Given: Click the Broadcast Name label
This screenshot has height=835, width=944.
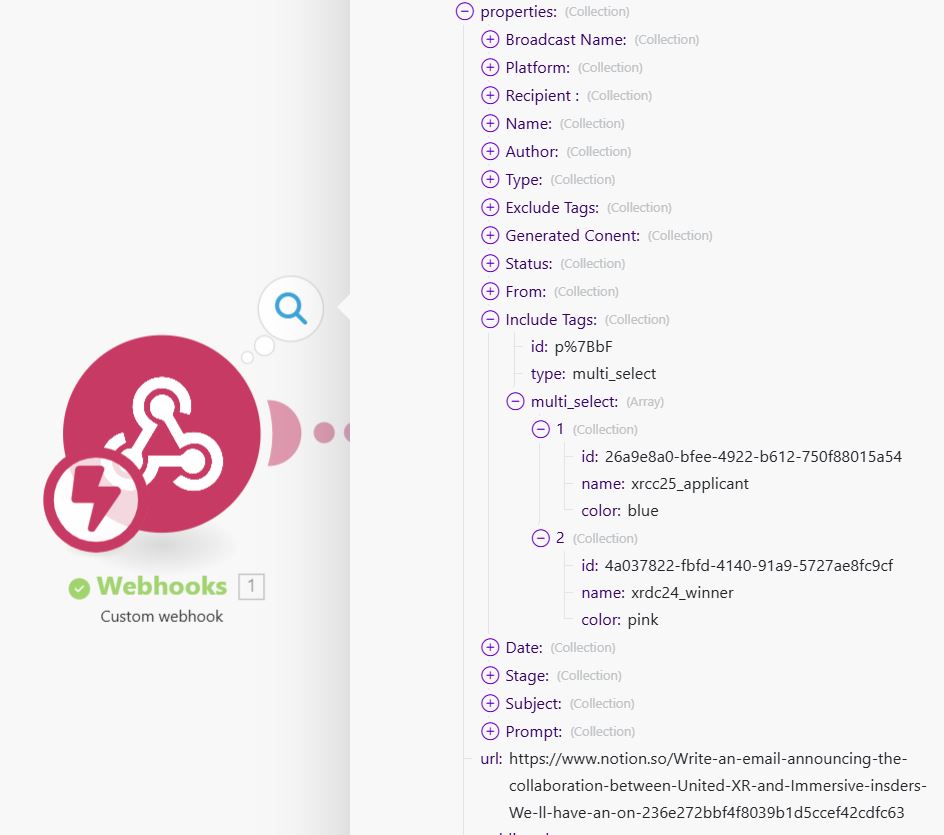Looking at the screenshot, I should point(566,40).
